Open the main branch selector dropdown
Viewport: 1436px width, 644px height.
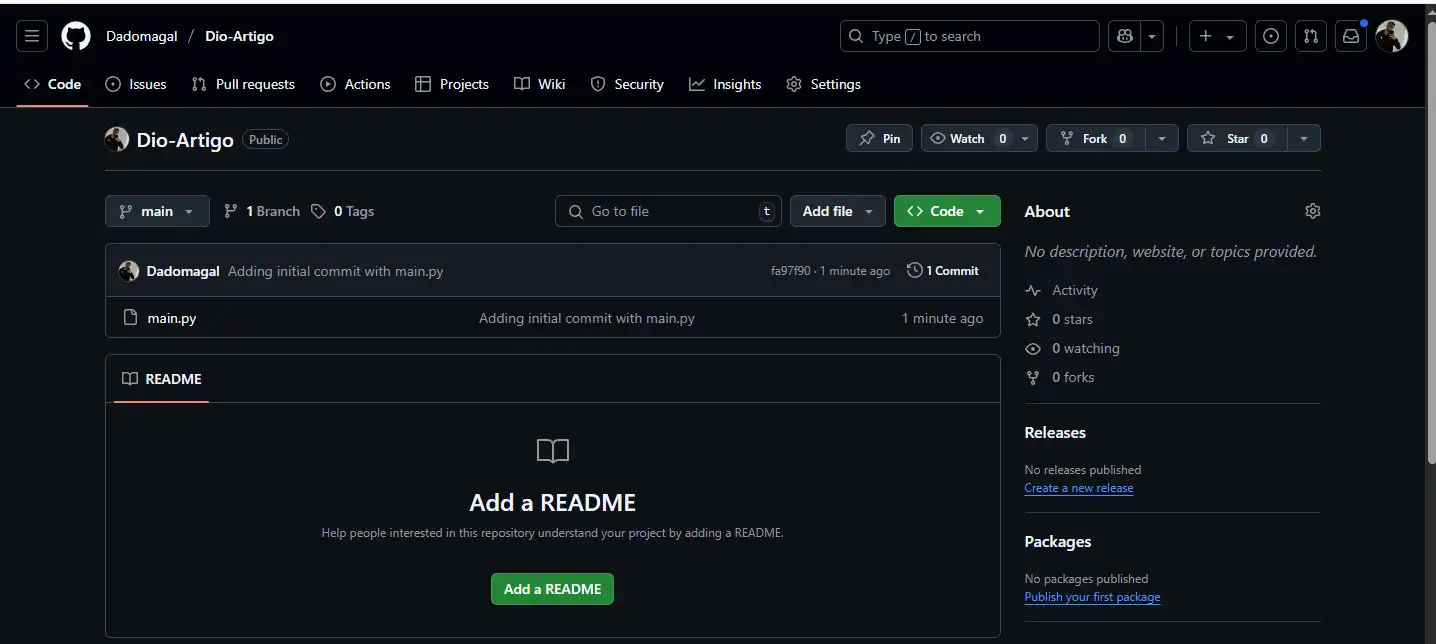(157, 211)
